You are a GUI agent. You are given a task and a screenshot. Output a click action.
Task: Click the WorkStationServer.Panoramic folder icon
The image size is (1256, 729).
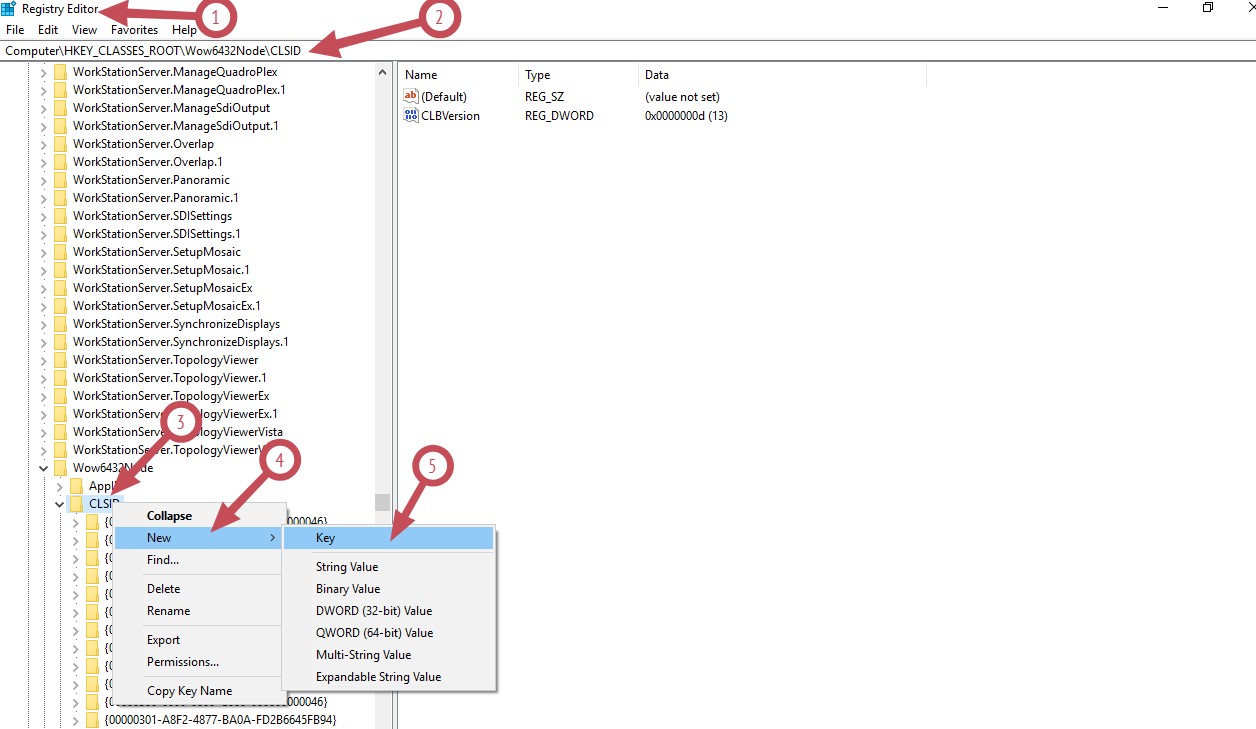[x=60, y=180]
